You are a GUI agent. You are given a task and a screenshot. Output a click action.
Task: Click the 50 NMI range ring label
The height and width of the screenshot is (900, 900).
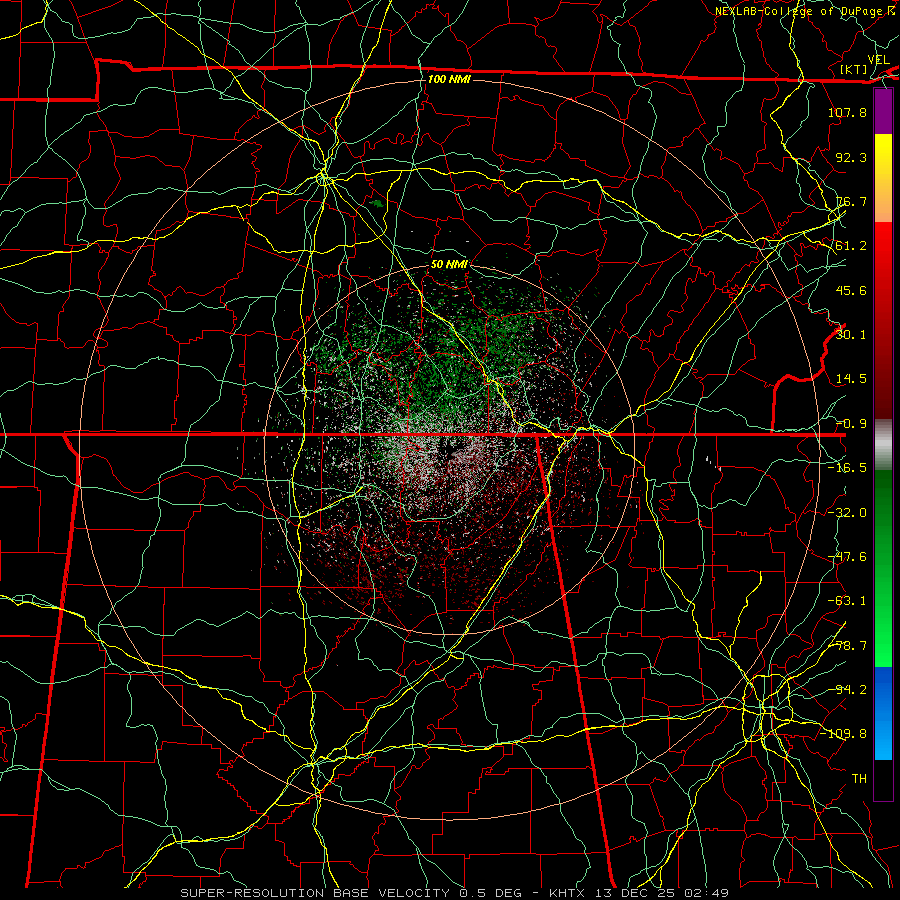[x=449, y=264]
